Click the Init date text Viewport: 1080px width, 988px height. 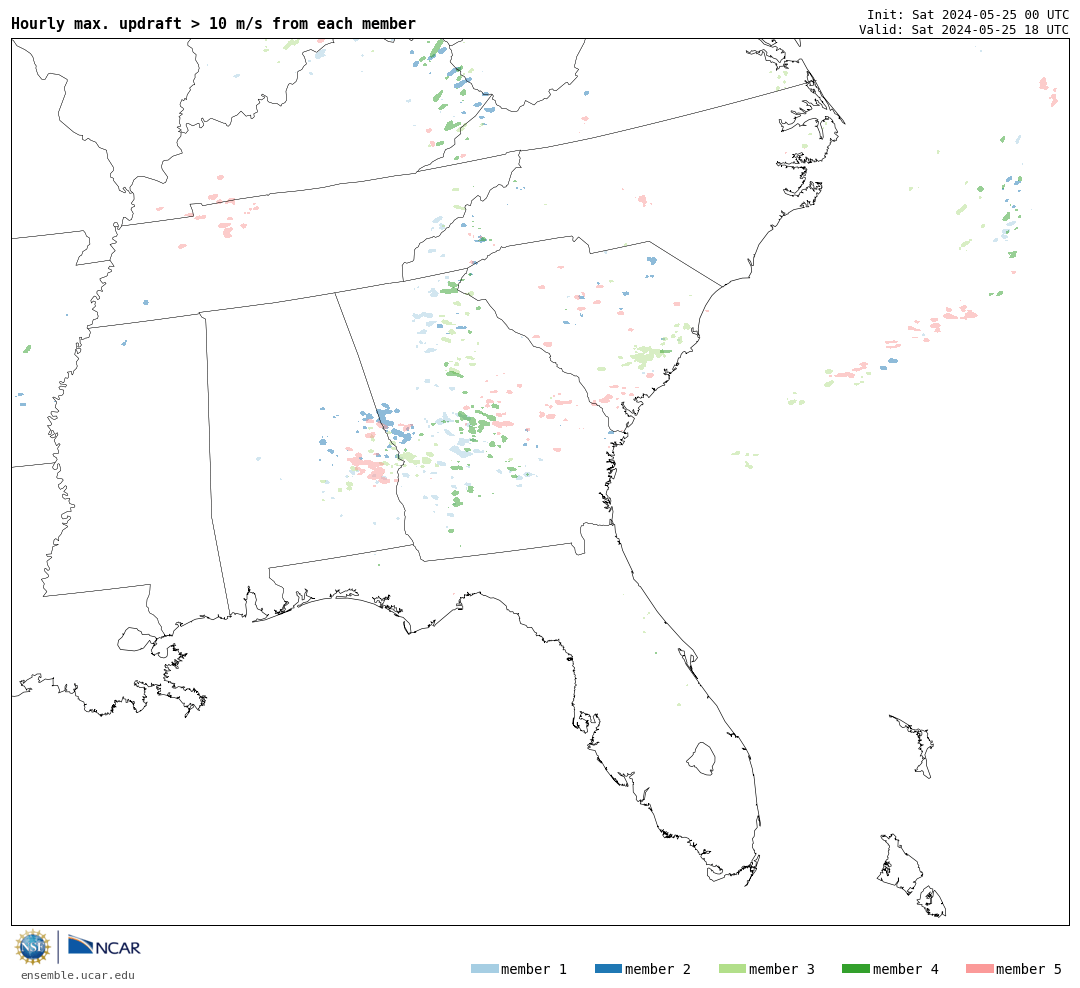point(968,14)
